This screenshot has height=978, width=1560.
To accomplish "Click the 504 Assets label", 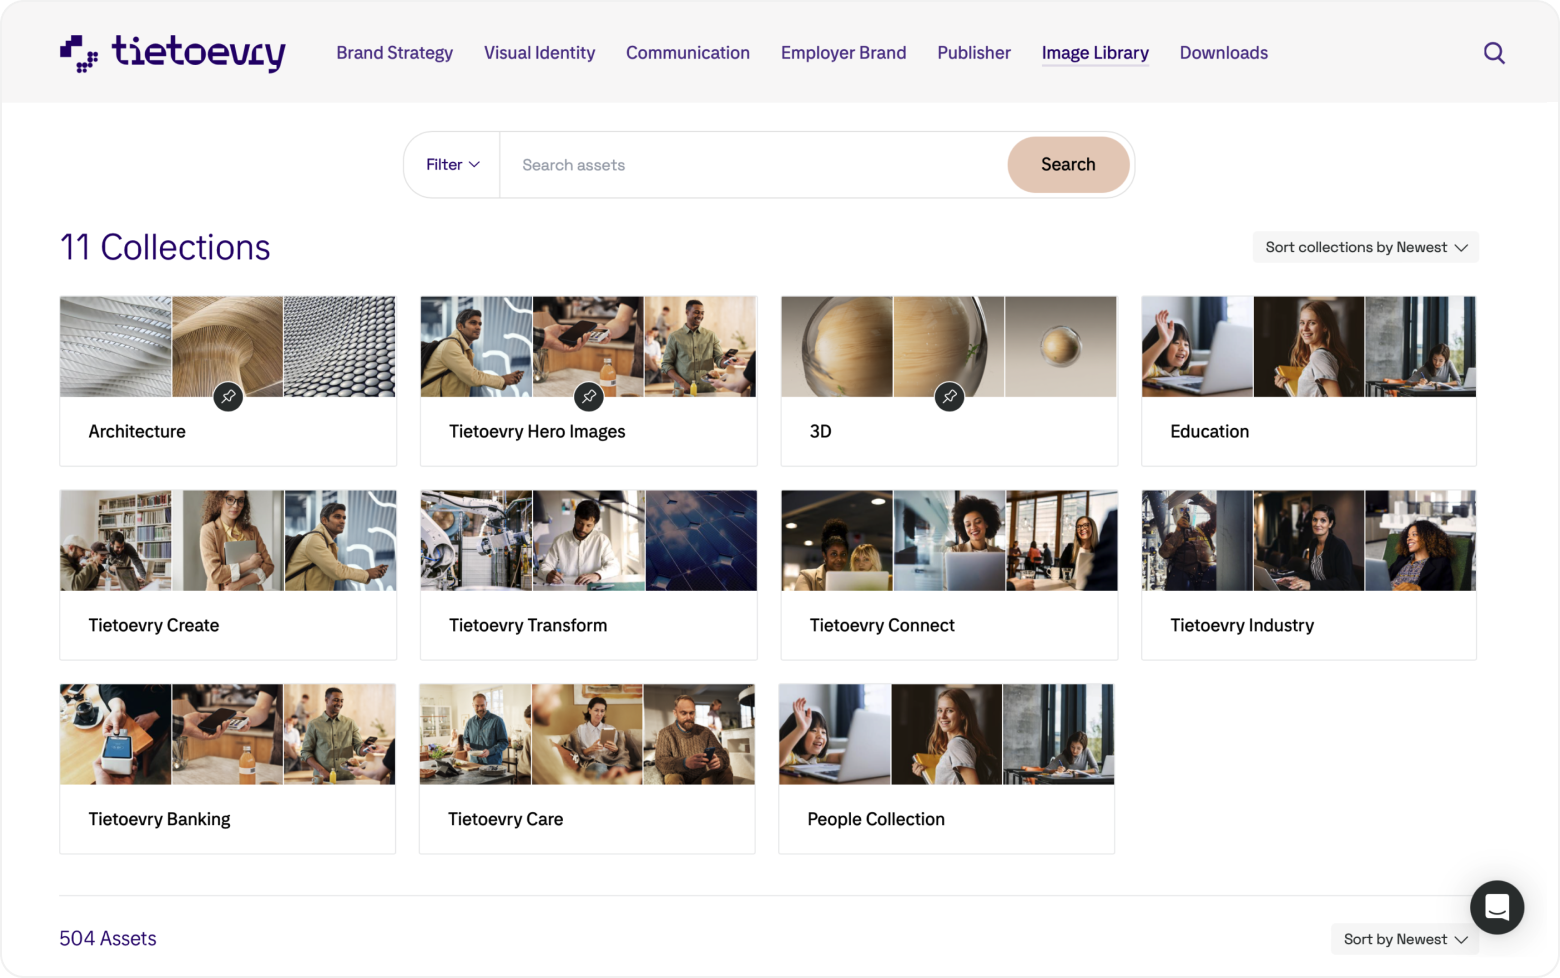I will point(108,939).
